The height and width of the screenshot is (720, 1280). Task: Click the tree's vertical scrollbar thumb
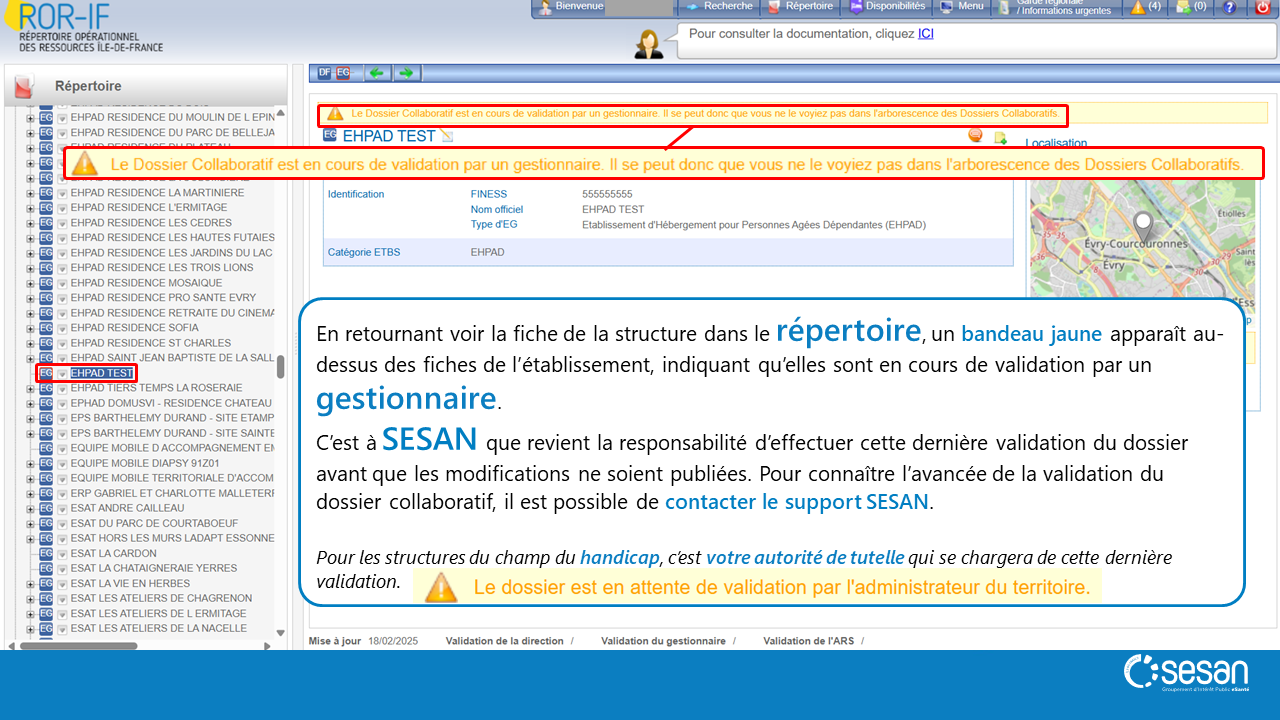click(281, 367)
